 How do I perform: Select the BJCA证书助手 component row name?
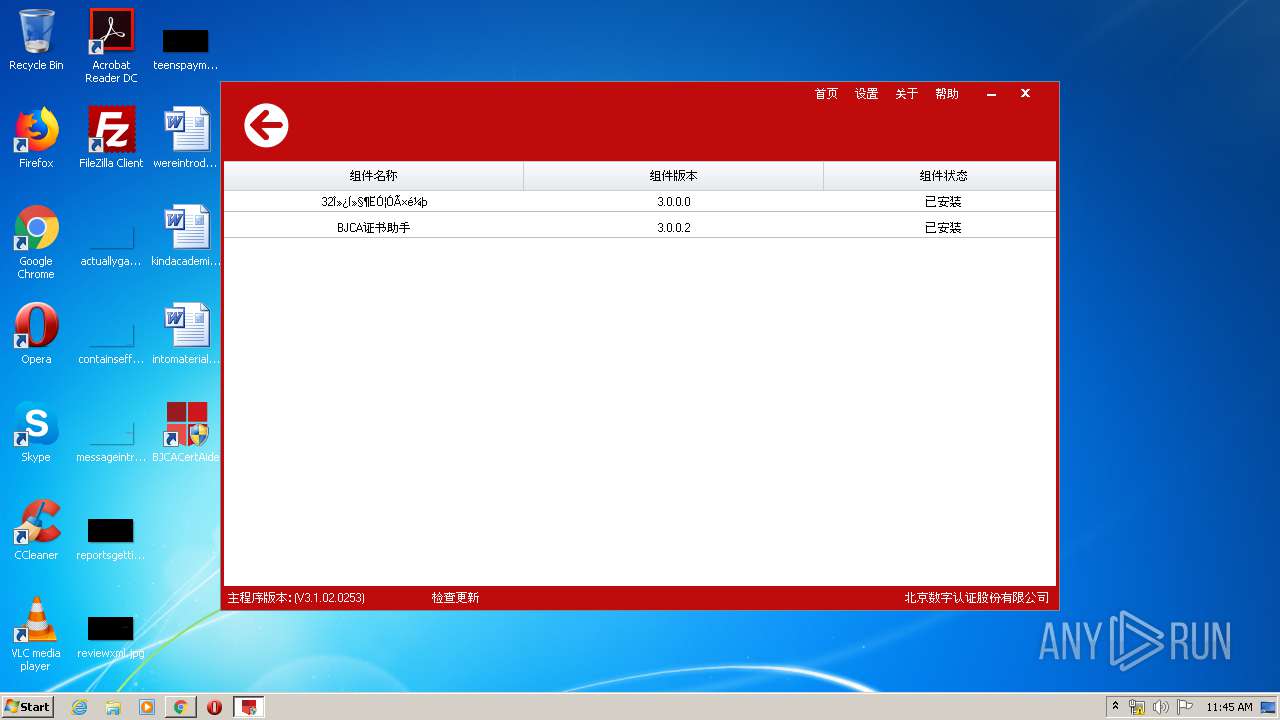373,228
